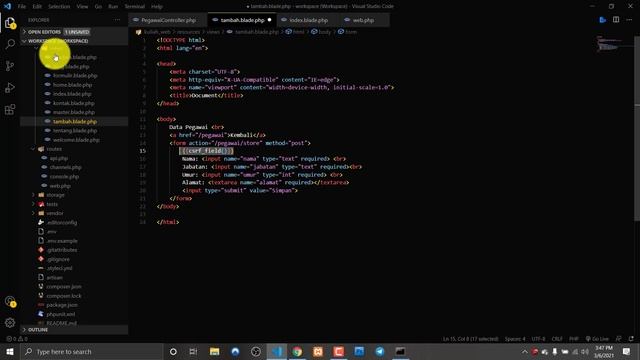Open the Explorer view in activity bar
Image resolution: width=640 pixels, height=360 pixels.
click(10, 23)
